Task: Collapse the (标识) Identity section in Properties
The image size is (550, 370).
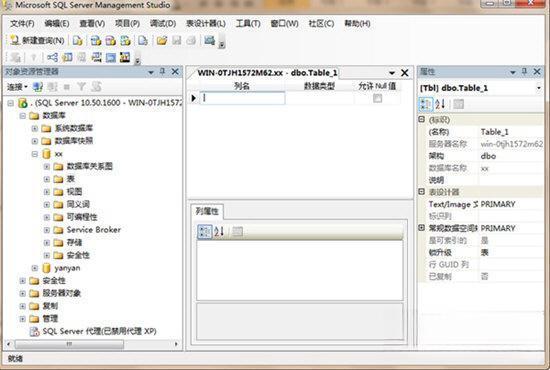Action: click(x=422, y=120)
